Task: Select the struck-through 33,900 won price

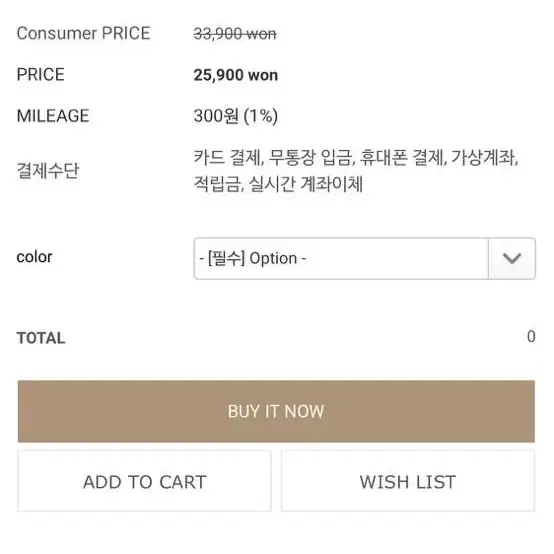Action: [x=235, y=34]
